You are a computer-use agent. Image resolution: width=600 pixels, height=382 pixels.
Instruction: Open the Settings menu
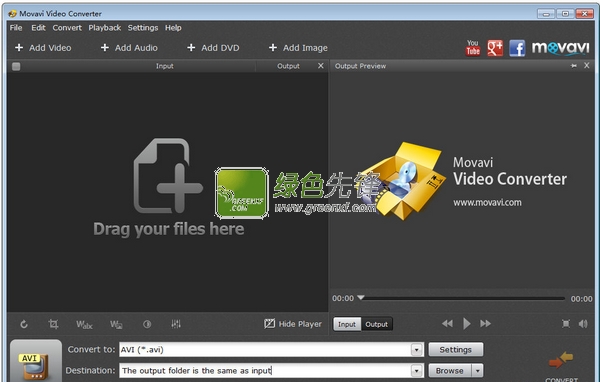143,28
